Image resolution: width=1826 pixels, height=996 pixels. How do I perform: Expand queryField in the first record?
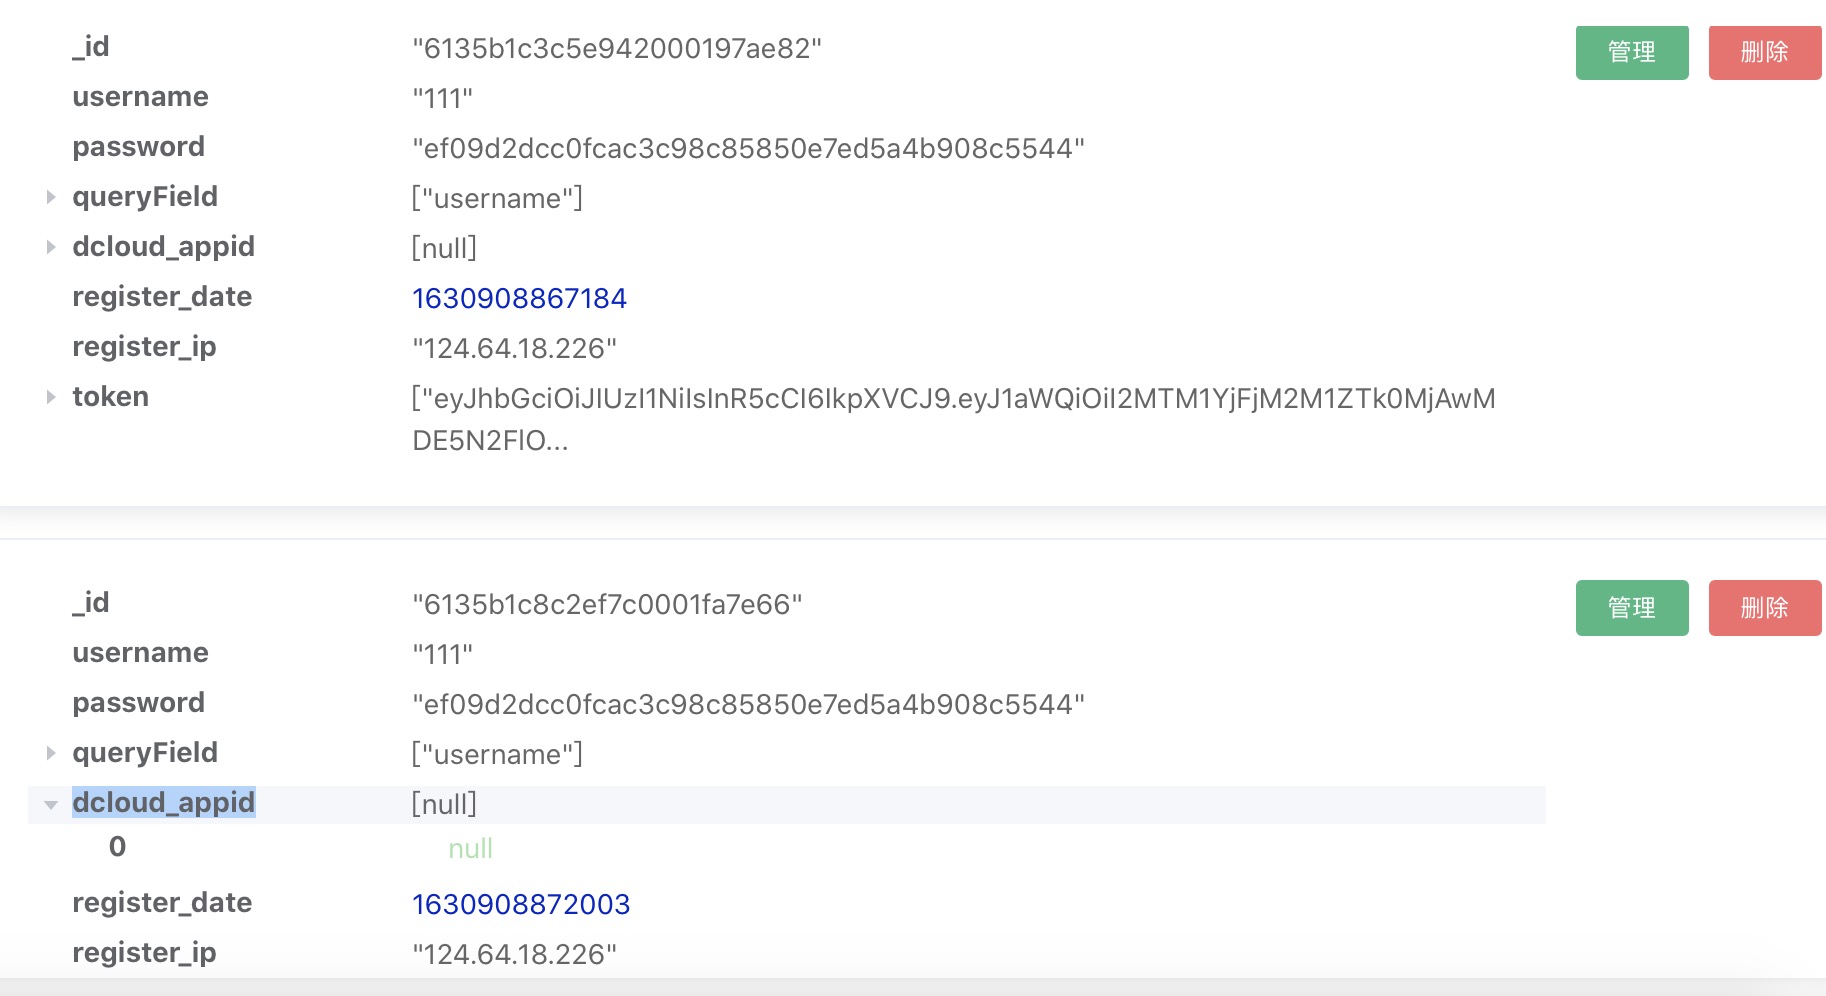pos(51,197)
